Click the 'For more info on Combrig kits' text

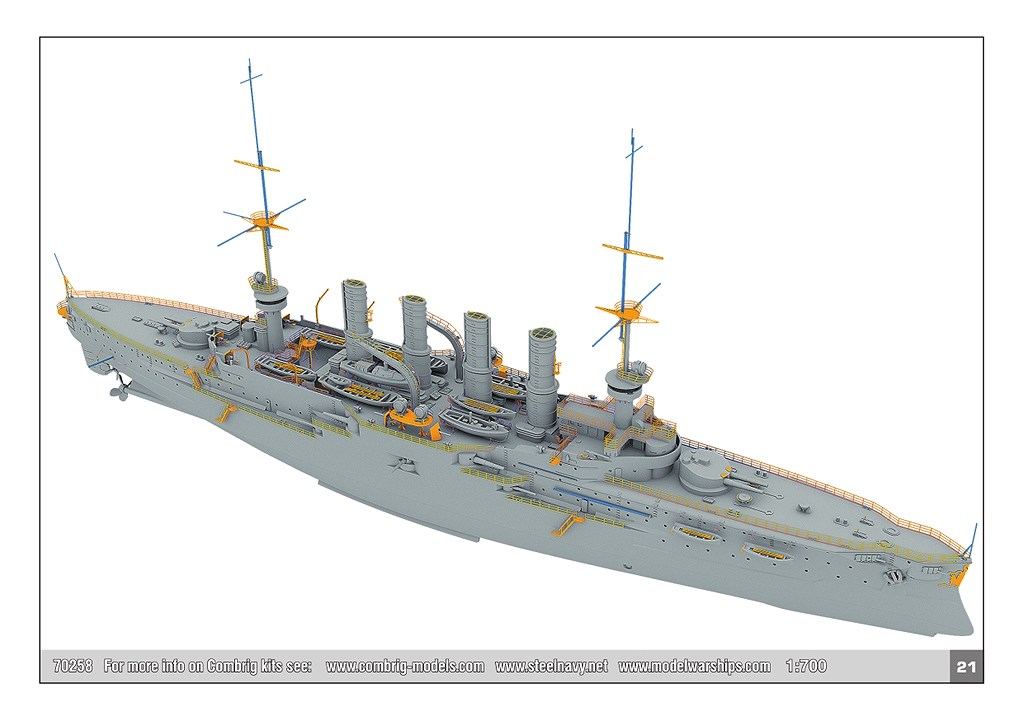click(208, 667)
